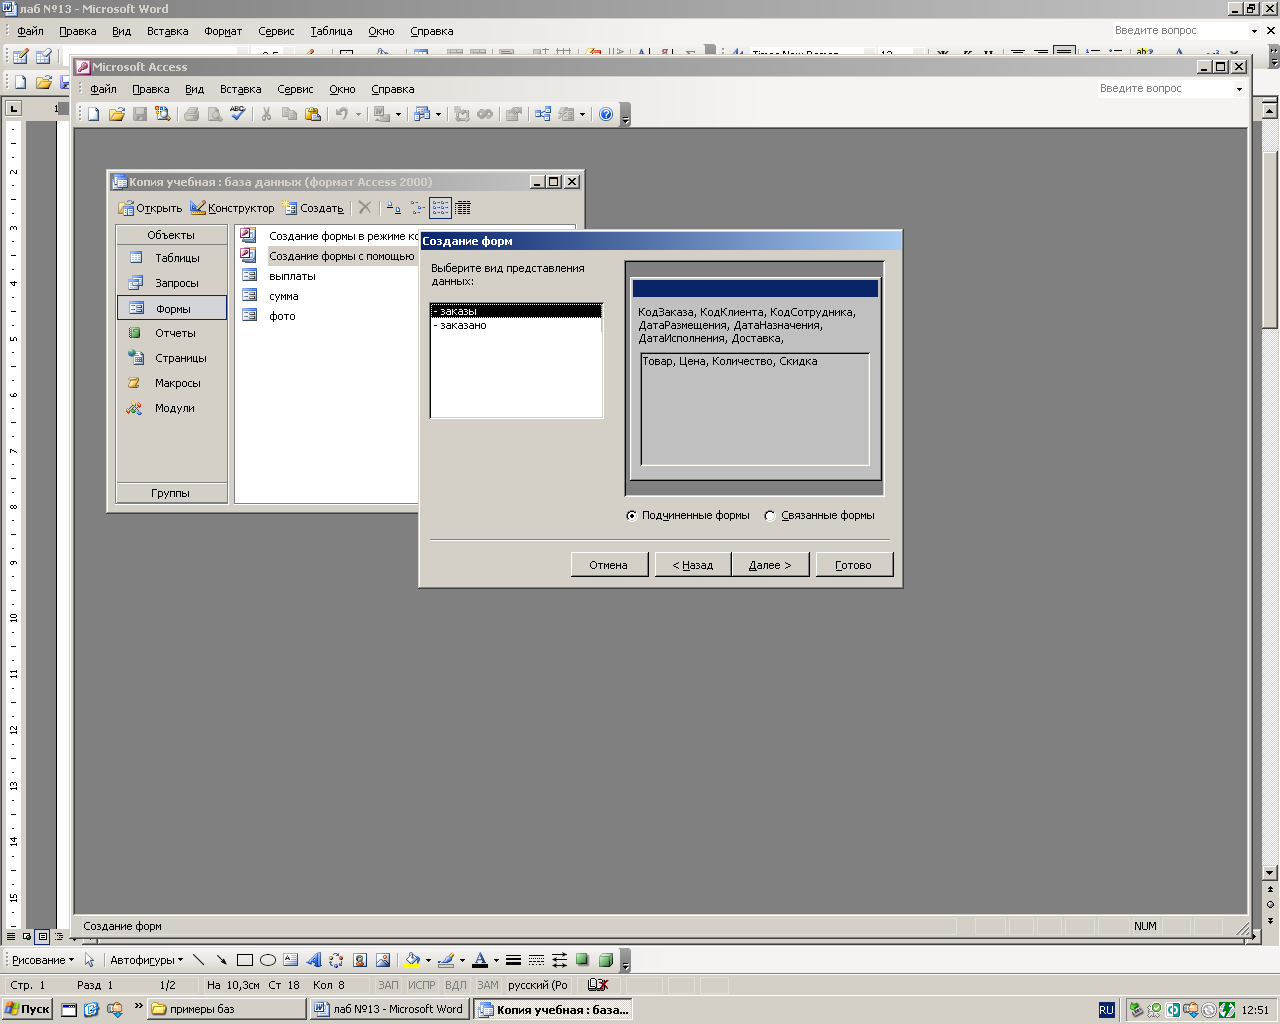Screen dimensions: 1280x1024
Task: Switch database window to Small Icons view
Action: [418, 208]
